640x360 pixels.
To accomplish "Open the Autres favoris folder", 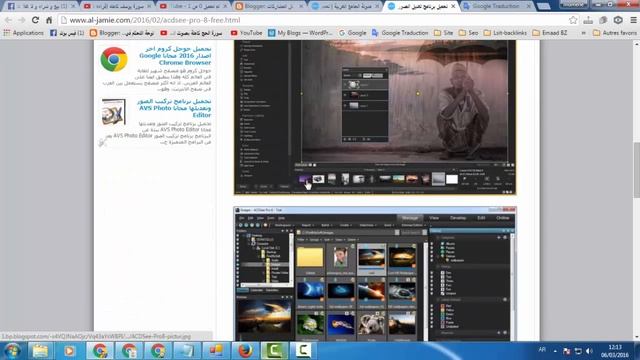I will [614, 33].
